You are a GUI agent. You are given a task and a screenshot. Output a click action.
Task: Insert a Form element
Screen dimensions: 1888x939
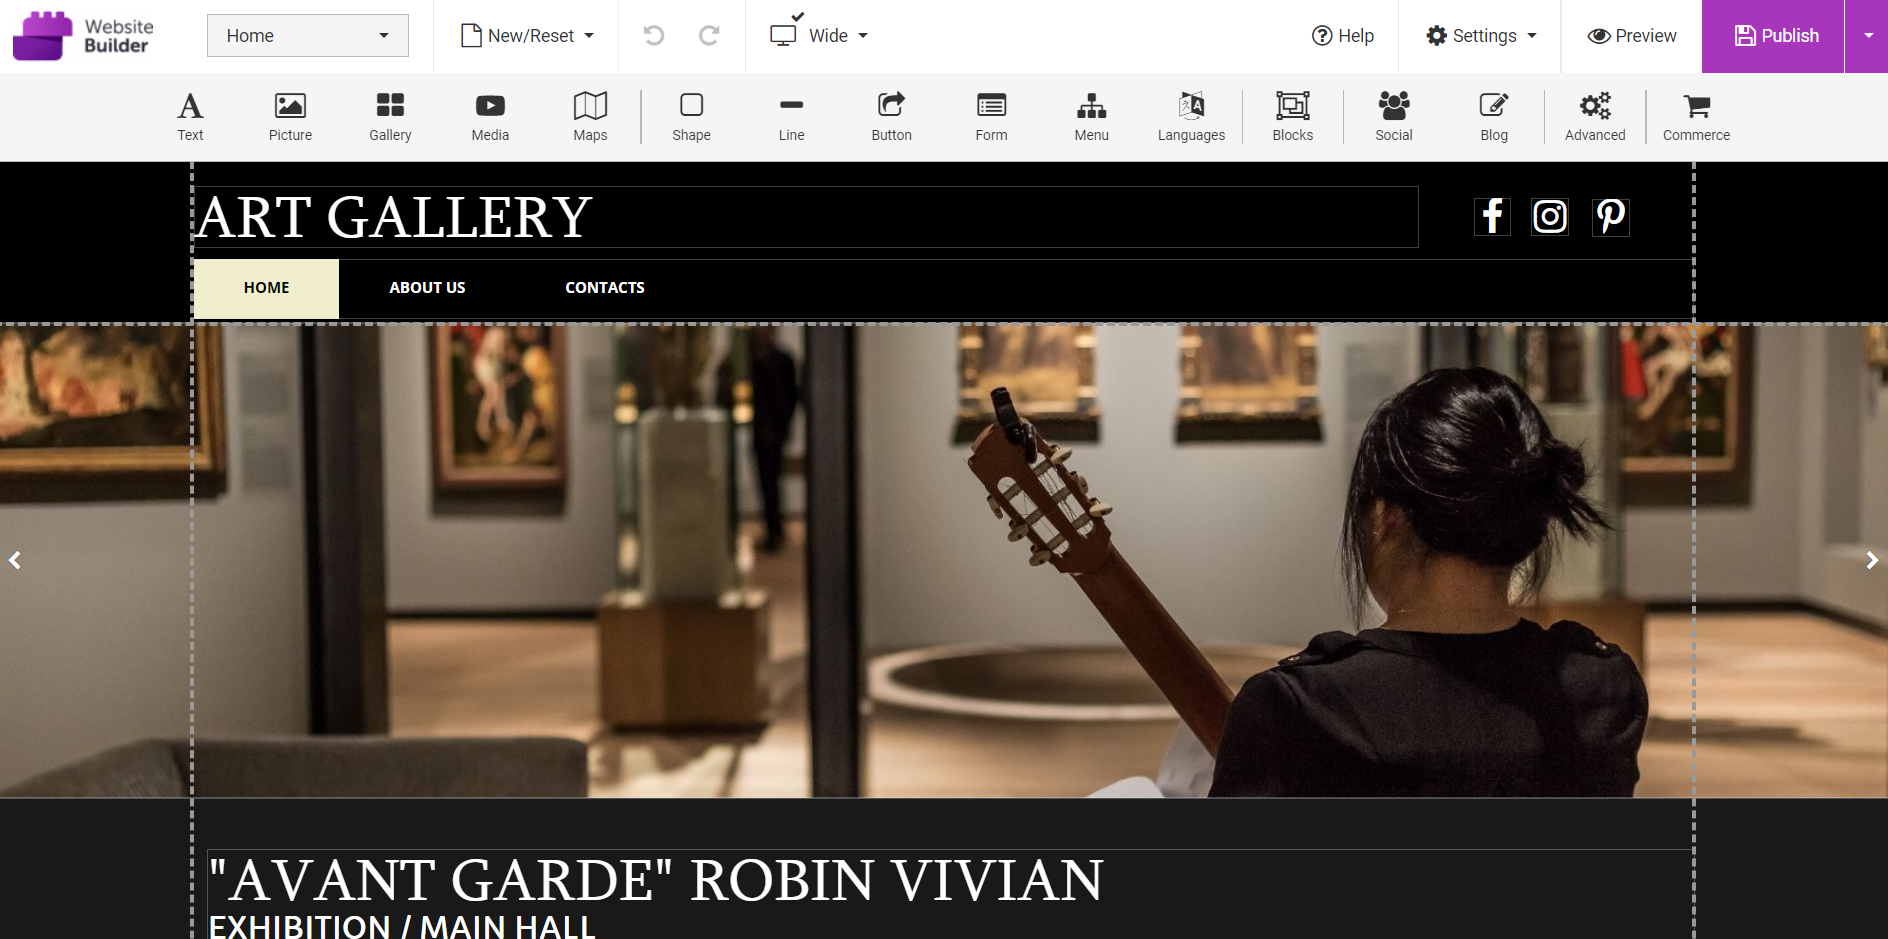click(x=991, y=117)
